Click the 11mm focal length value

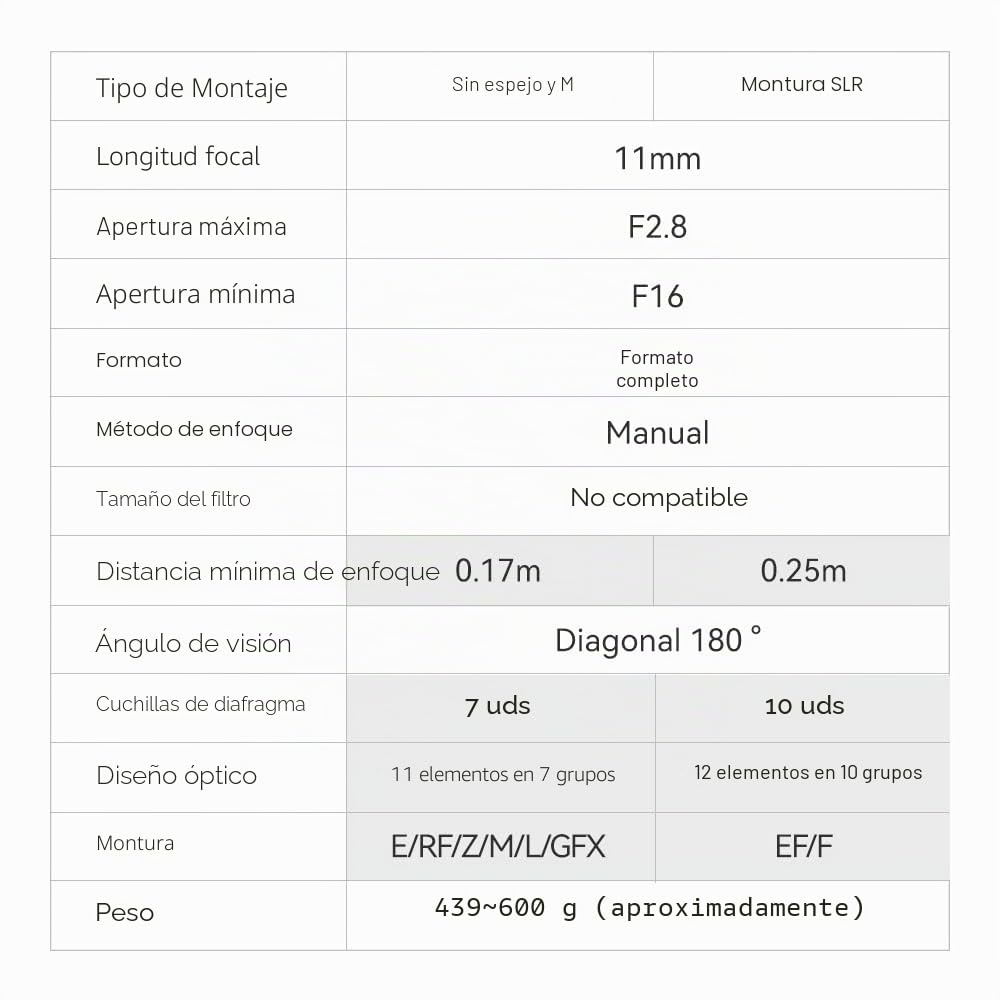pyautogui.click(x=658, y=158)
